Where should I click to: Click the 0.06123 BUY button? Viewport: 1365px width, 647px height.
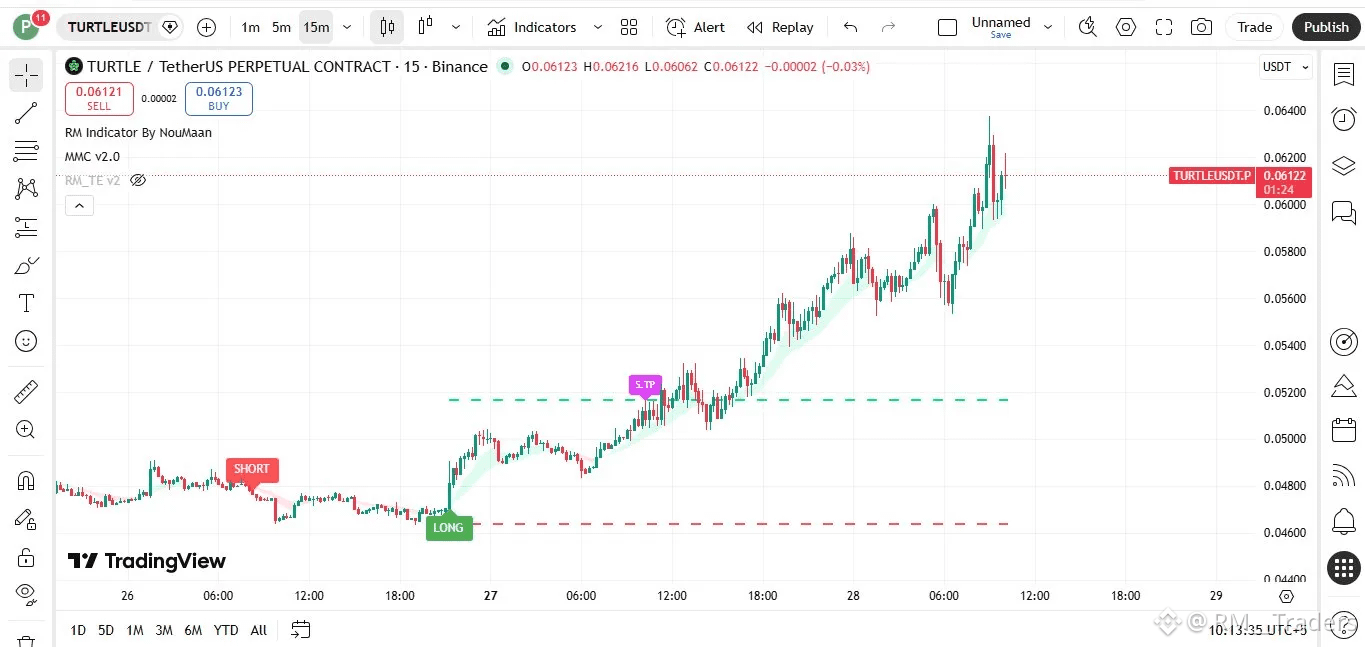pyautogui.click(x=219, y=98)
